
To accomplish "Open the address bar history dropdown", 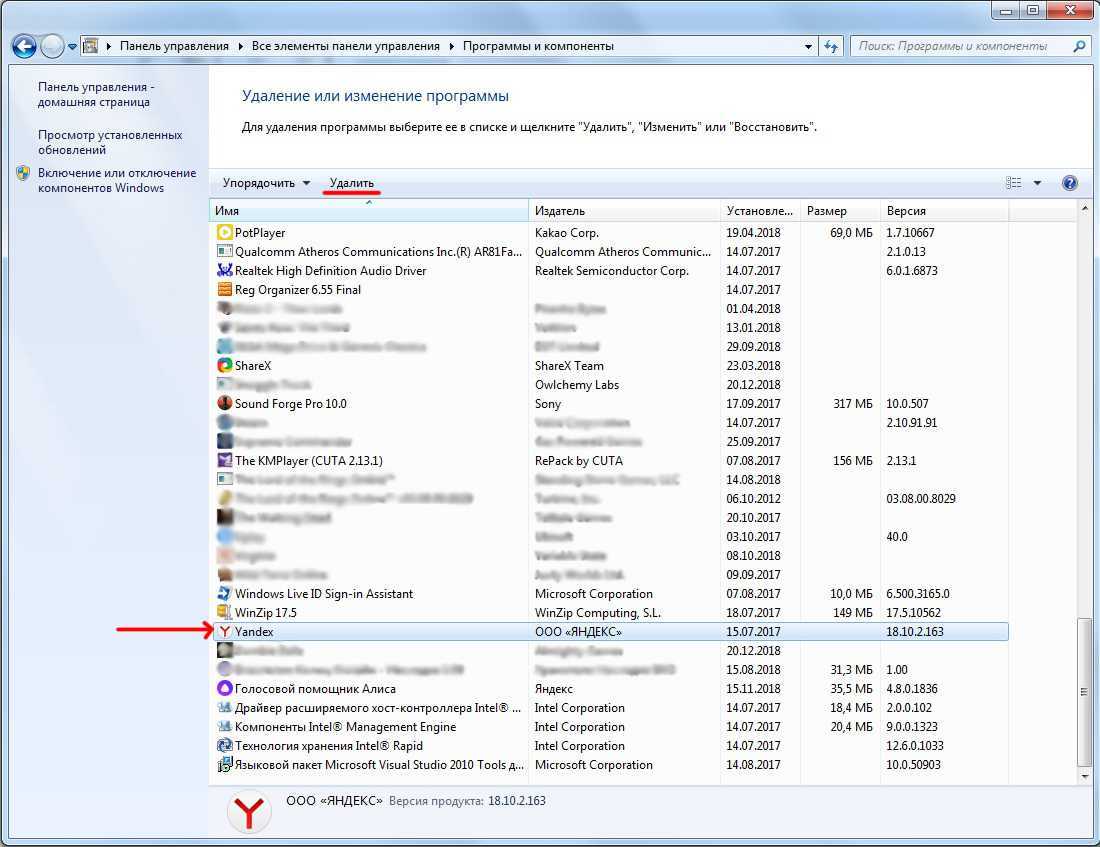I will click(808, 46).
